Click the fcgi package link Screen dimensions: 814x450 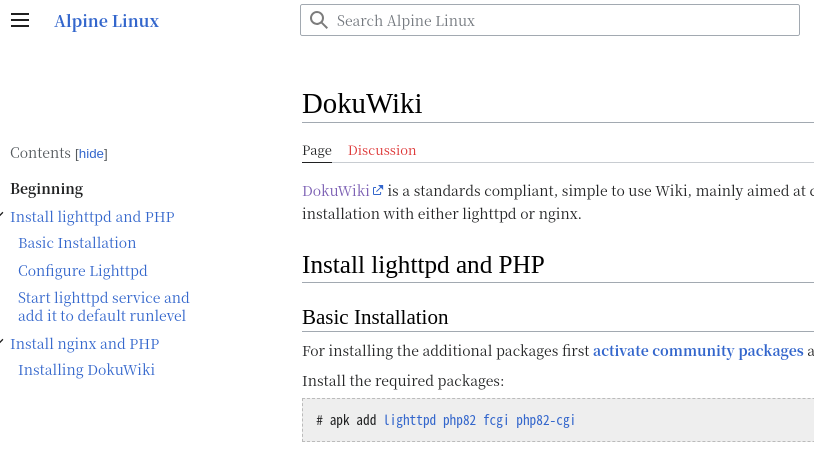(x=496, y=420)
